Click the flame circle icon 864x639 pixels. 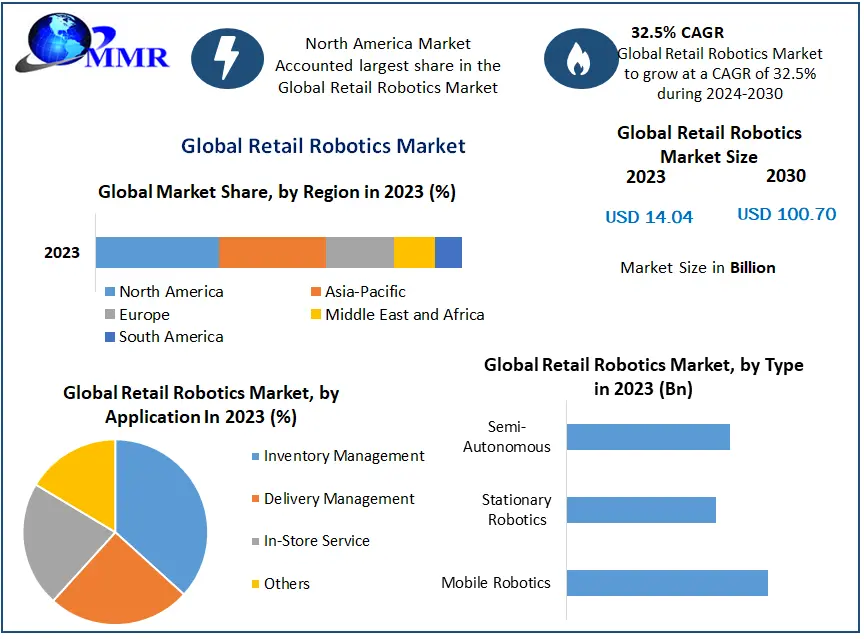tap(580, 59)
